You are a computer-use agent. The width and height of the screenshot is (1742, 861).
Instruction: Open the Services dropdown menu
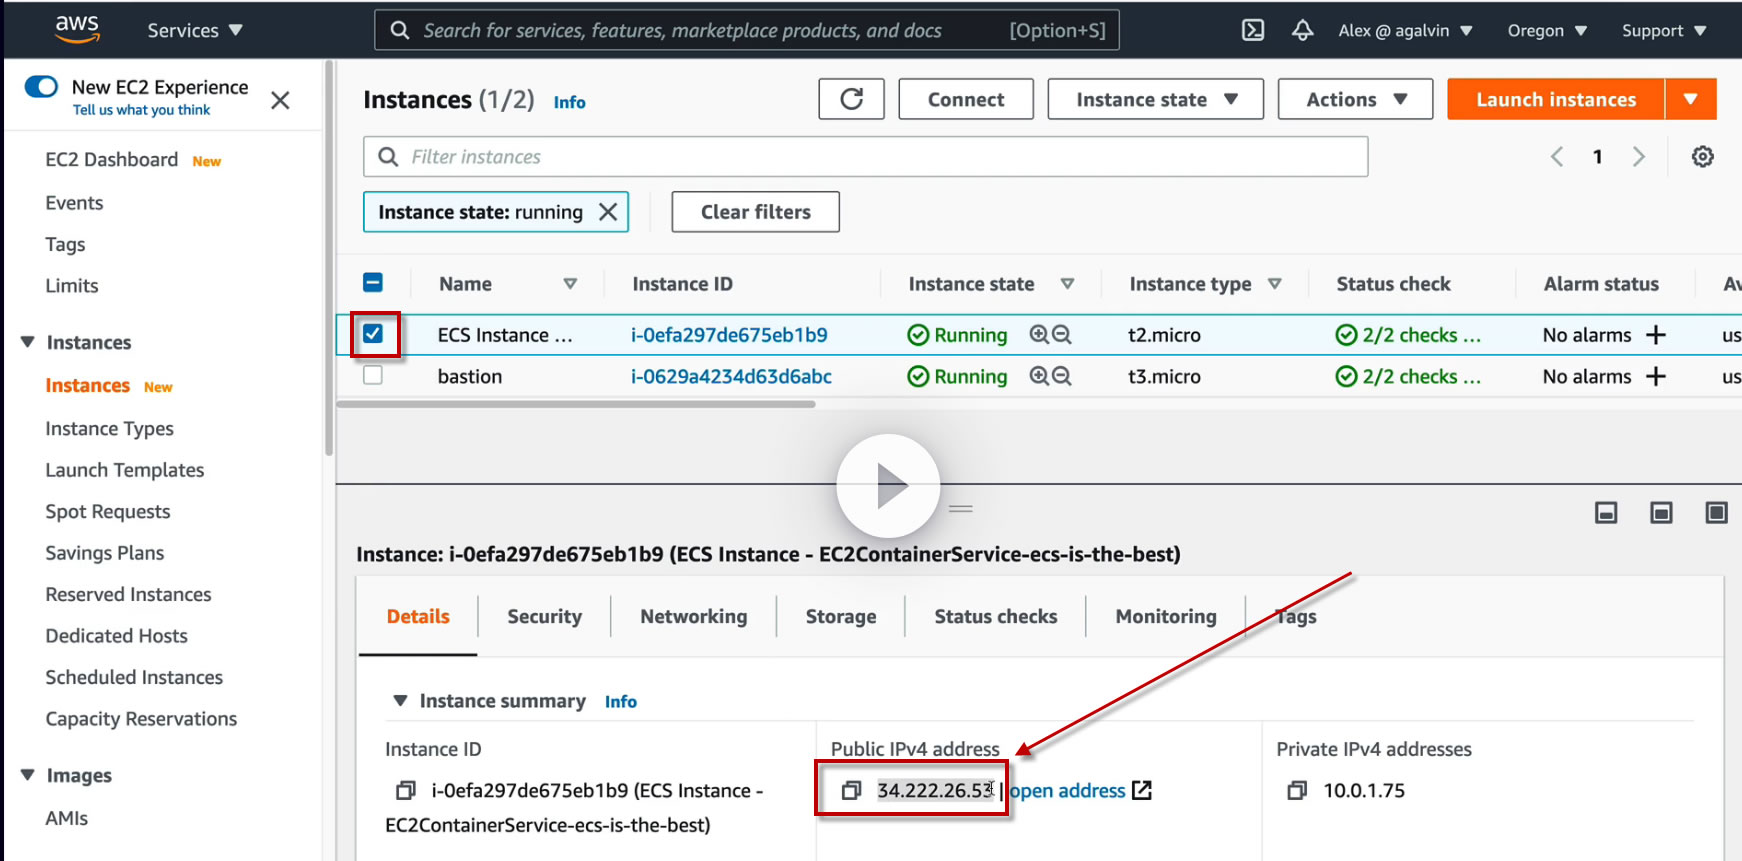coord(195,30)
